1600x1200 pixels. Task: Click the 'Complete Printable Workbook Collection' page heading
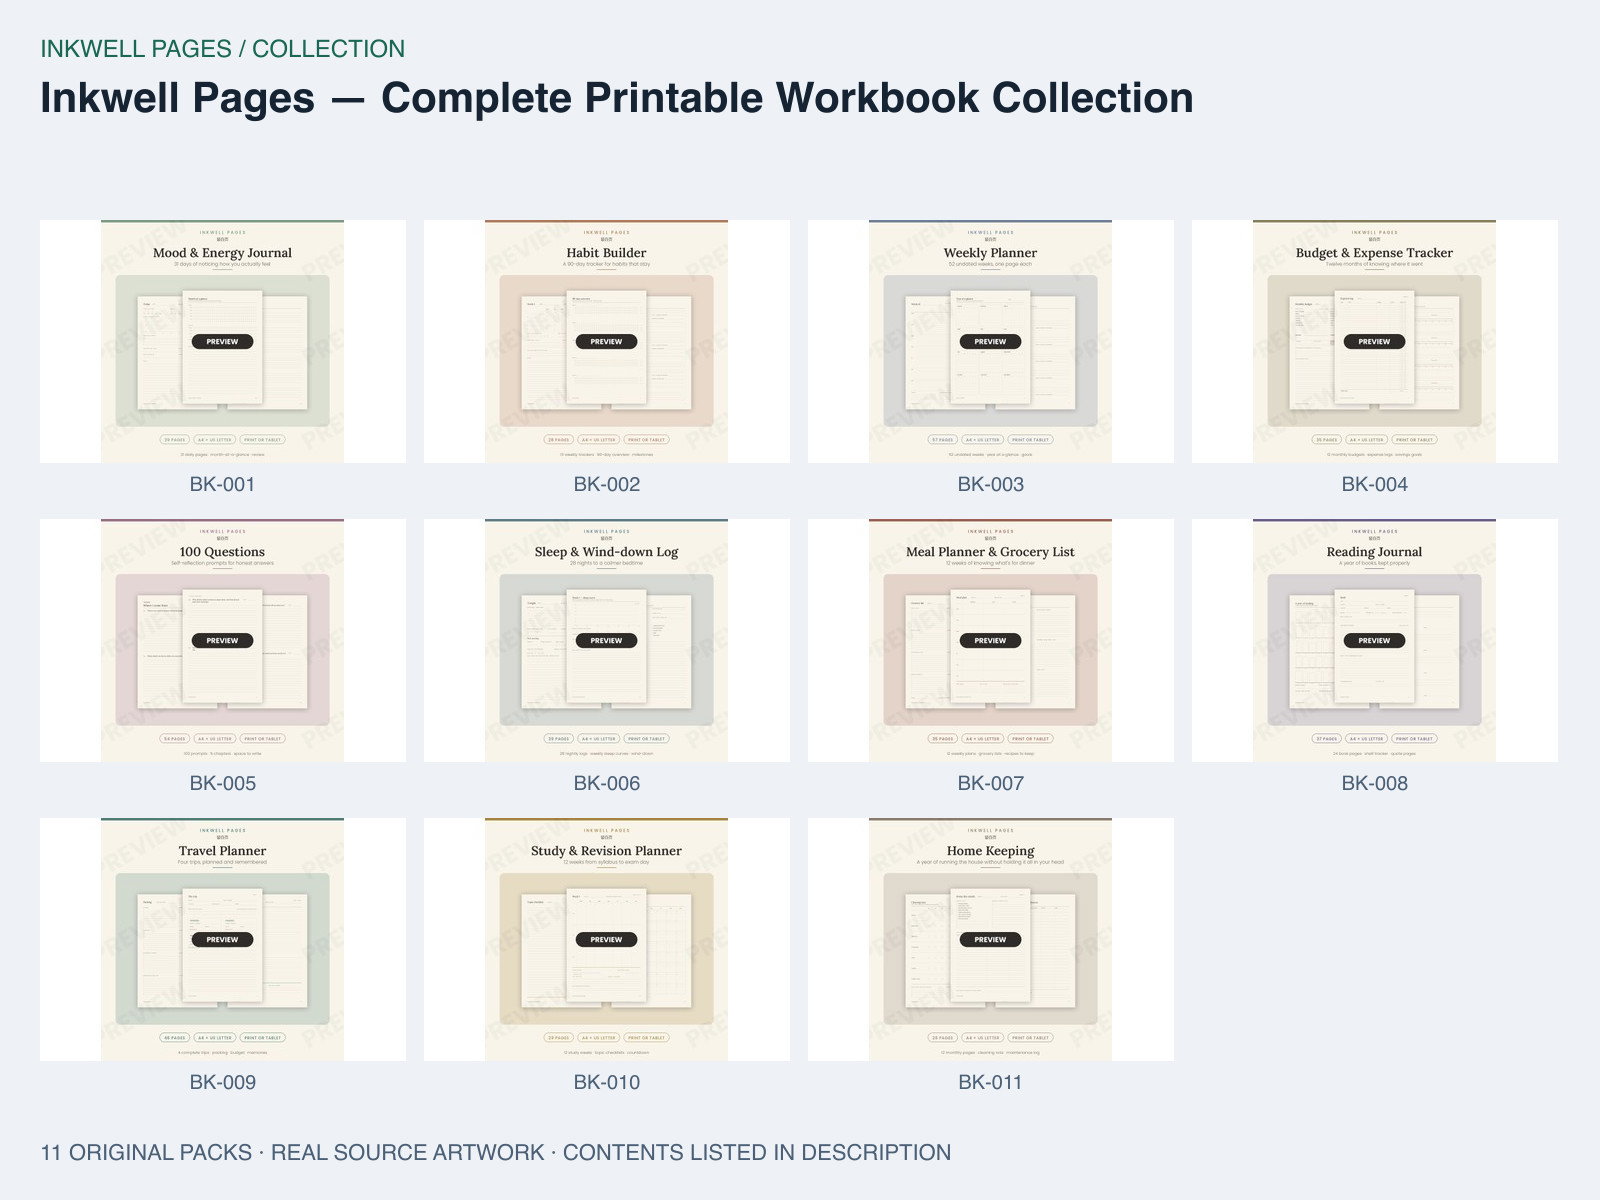787,98
